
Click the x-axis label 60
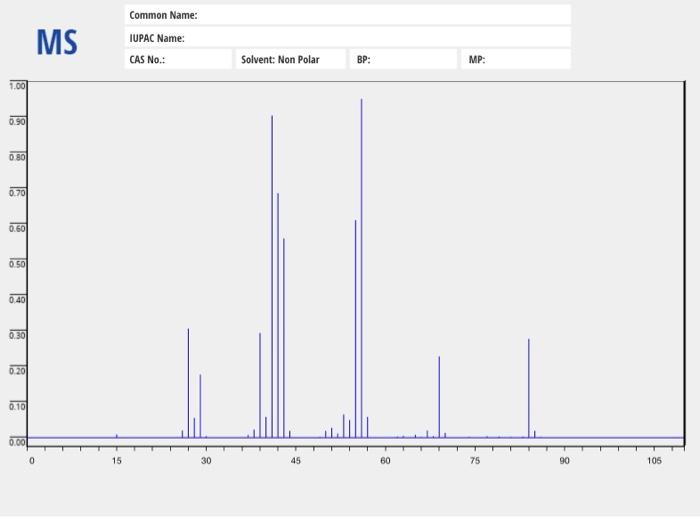(385, 461)
